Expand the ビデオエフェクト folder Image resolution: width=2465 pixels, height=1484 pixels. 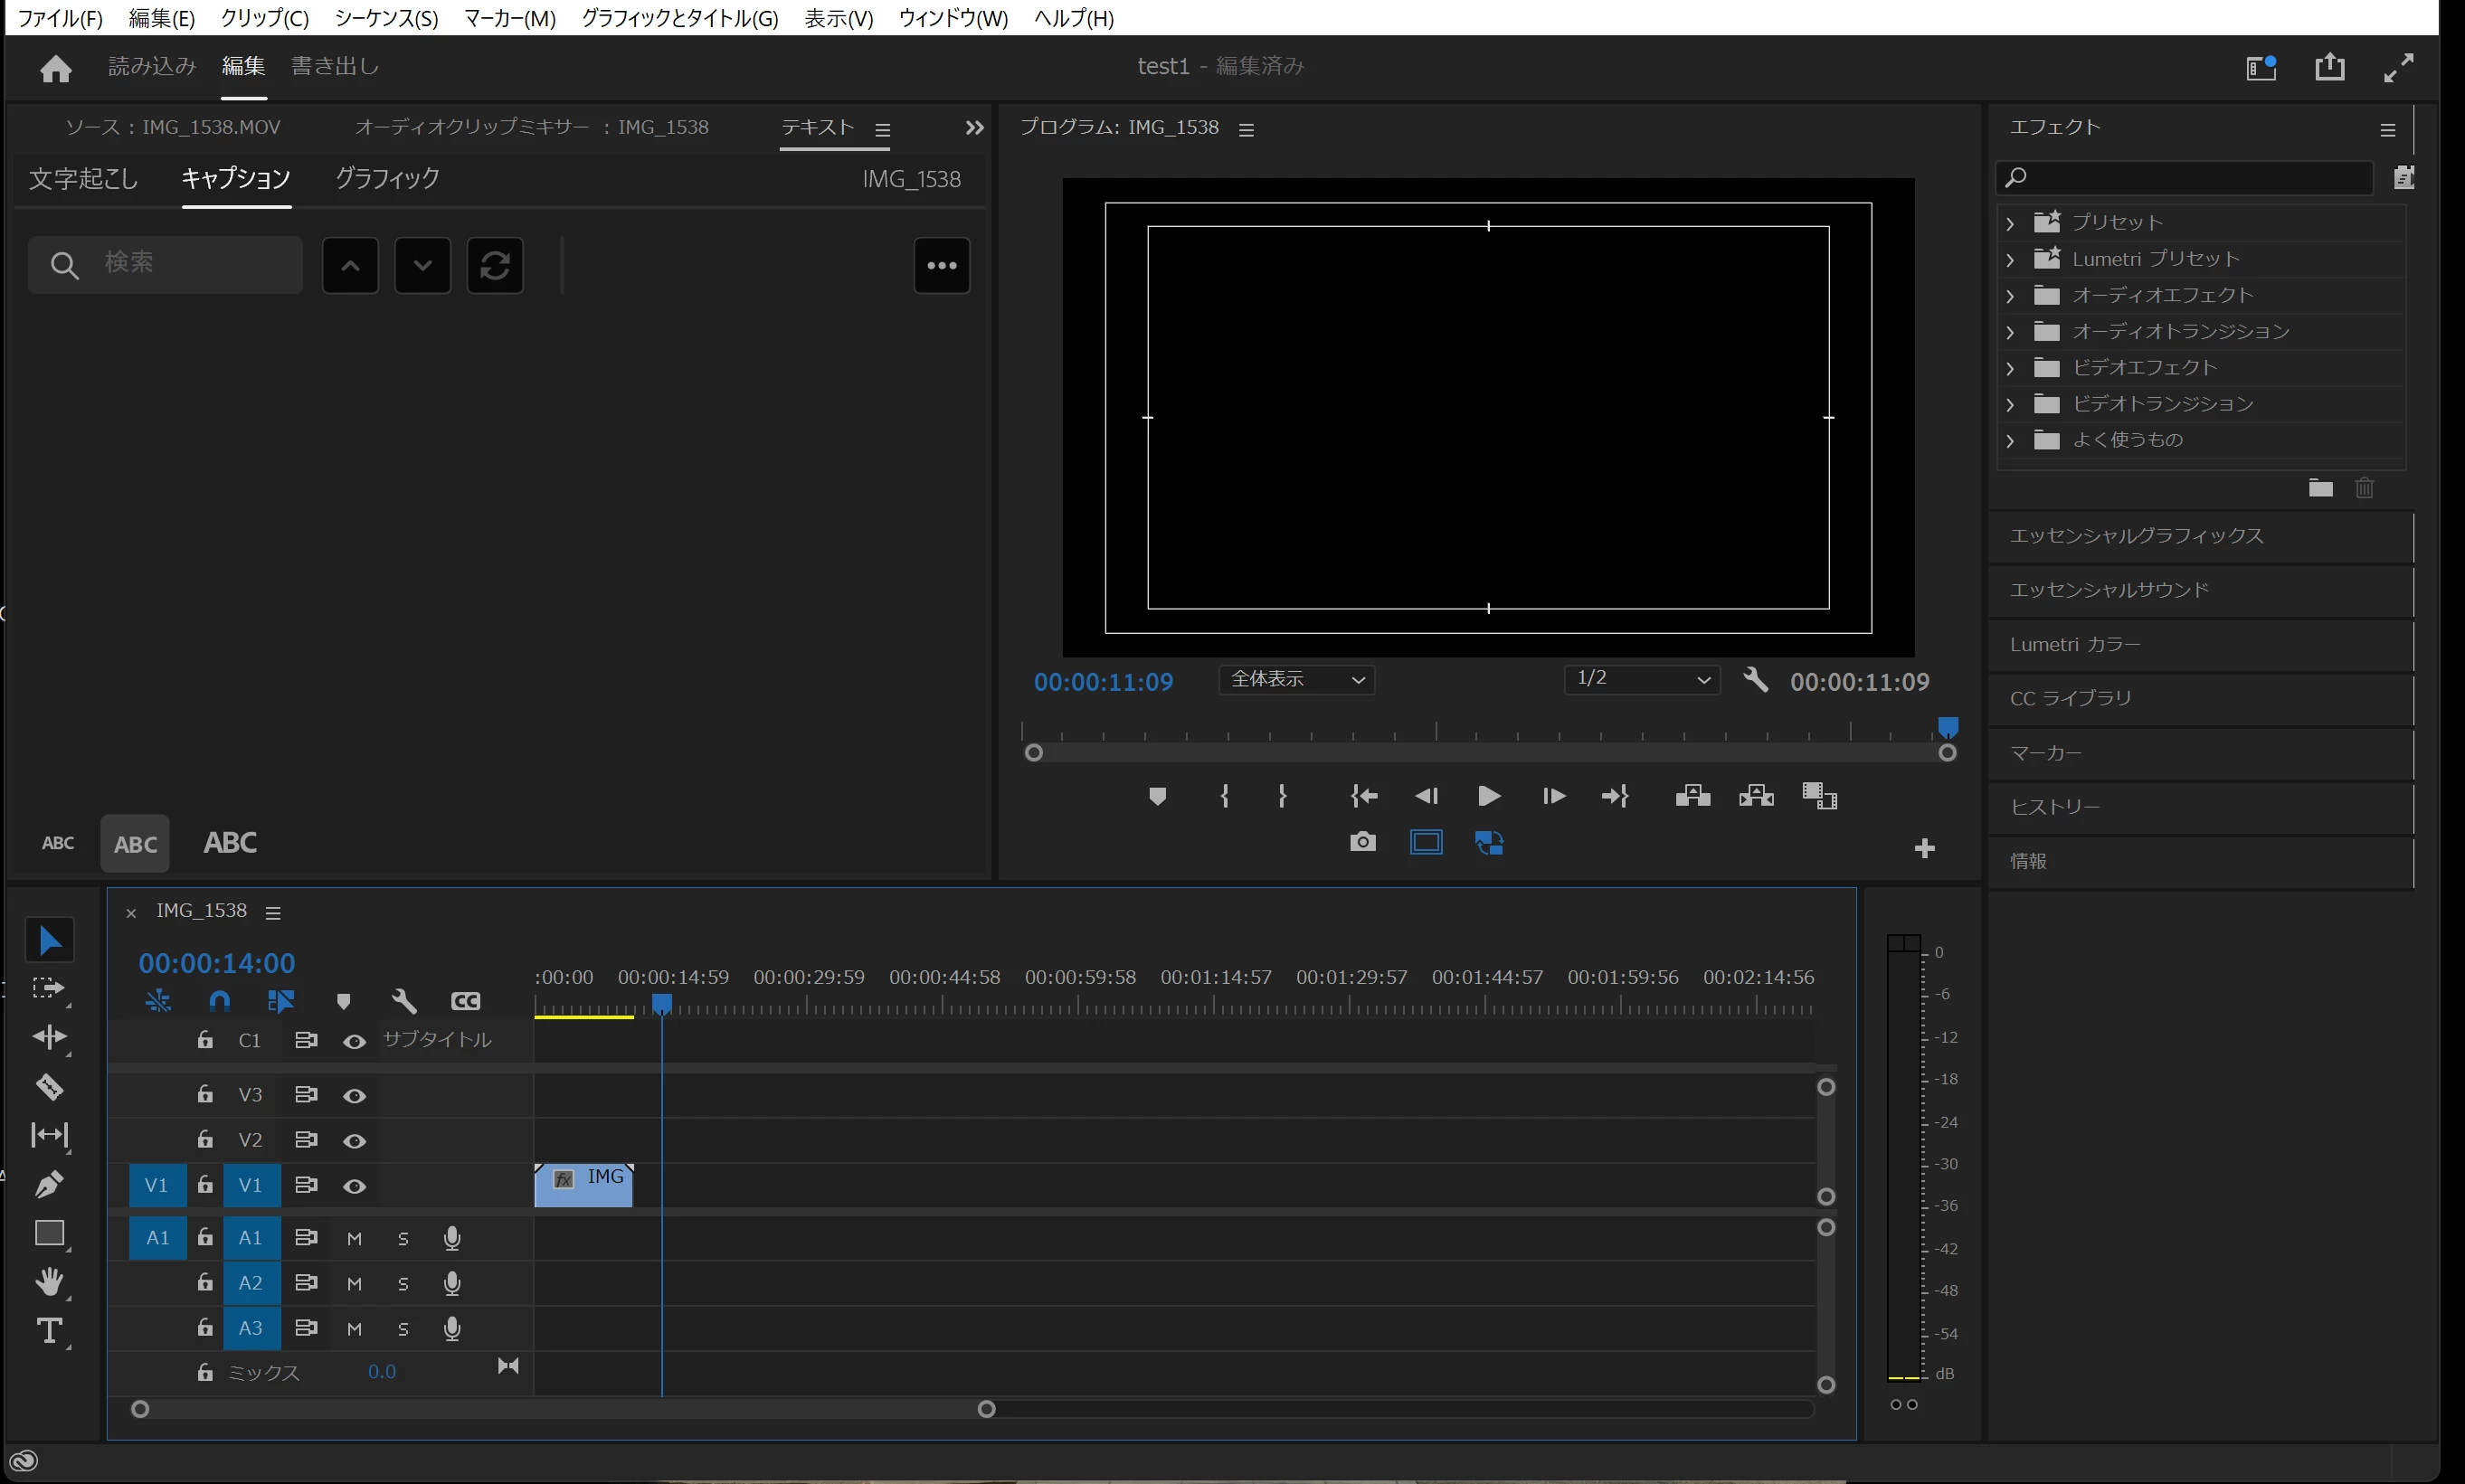(x=2010, y=368)
